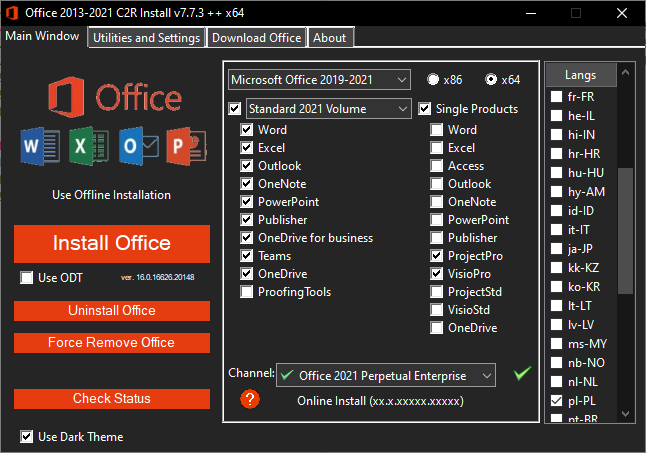
Task: Click the Force Remove Office button
Action: click(112, 343)
